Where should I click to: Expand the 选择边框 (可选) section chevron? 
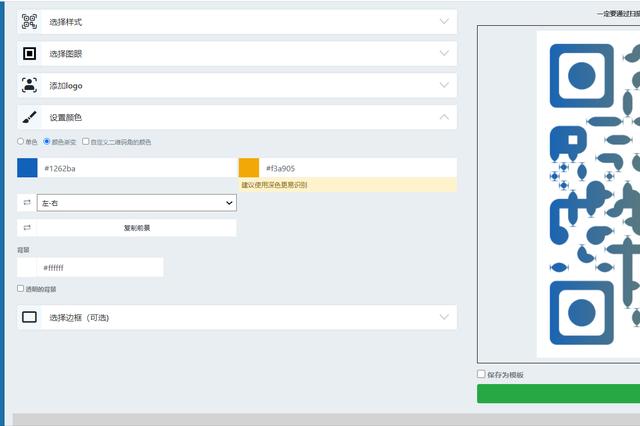click(444, 317)
